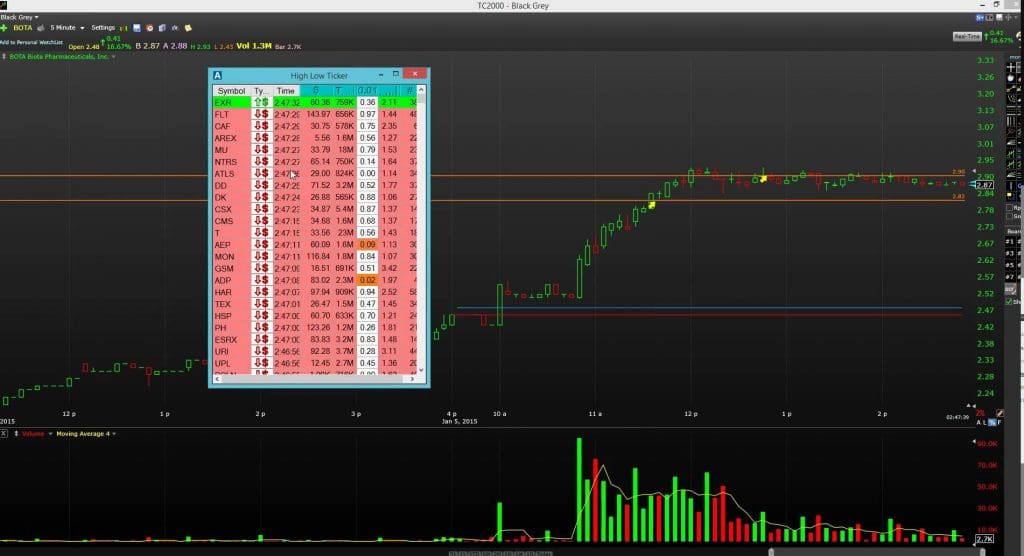Click the vertical lines drawing tool

[1011, 121]
